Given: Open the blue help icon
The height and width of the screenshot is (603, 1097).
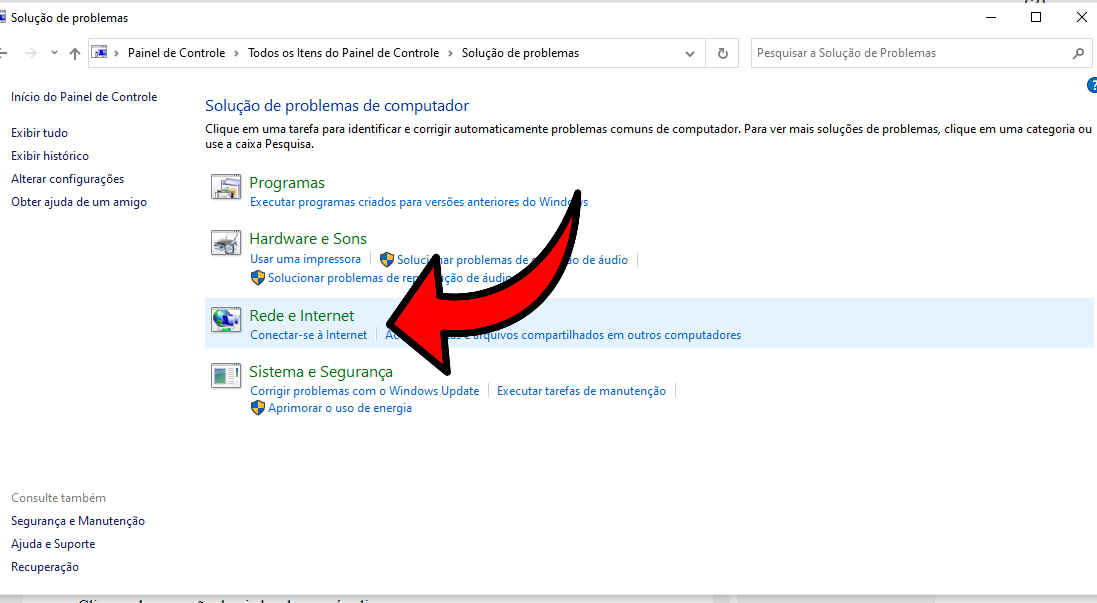Looking at the screenshot, I should (x=1092, y=85).
